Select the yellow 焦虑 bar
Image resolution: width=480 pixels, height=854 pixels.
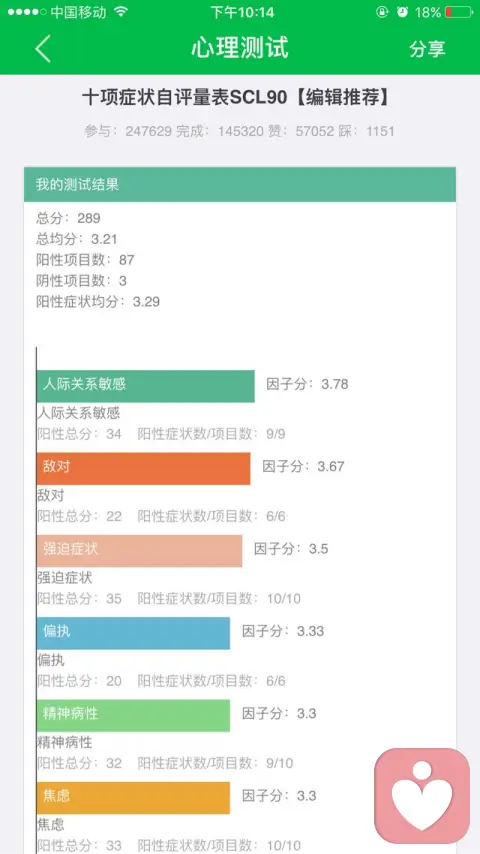[133, 798]
